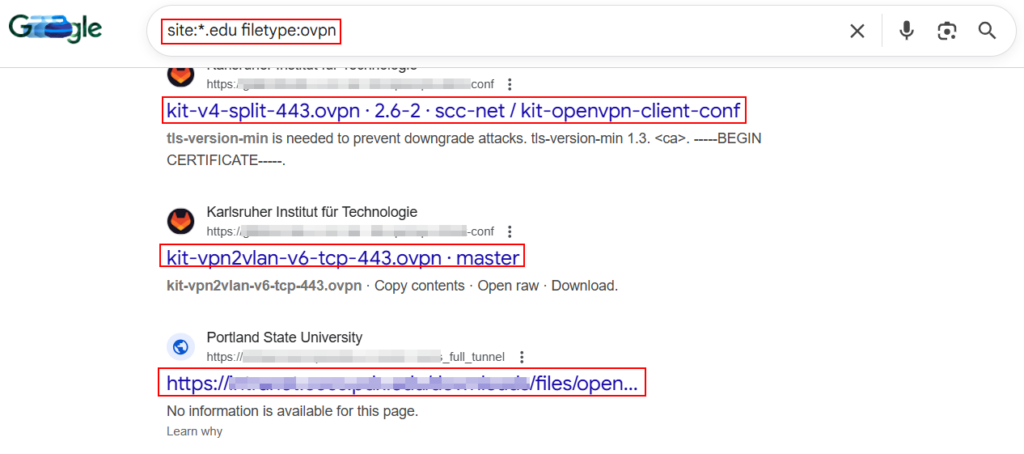Click the Portland State University site name

(284, 338)
